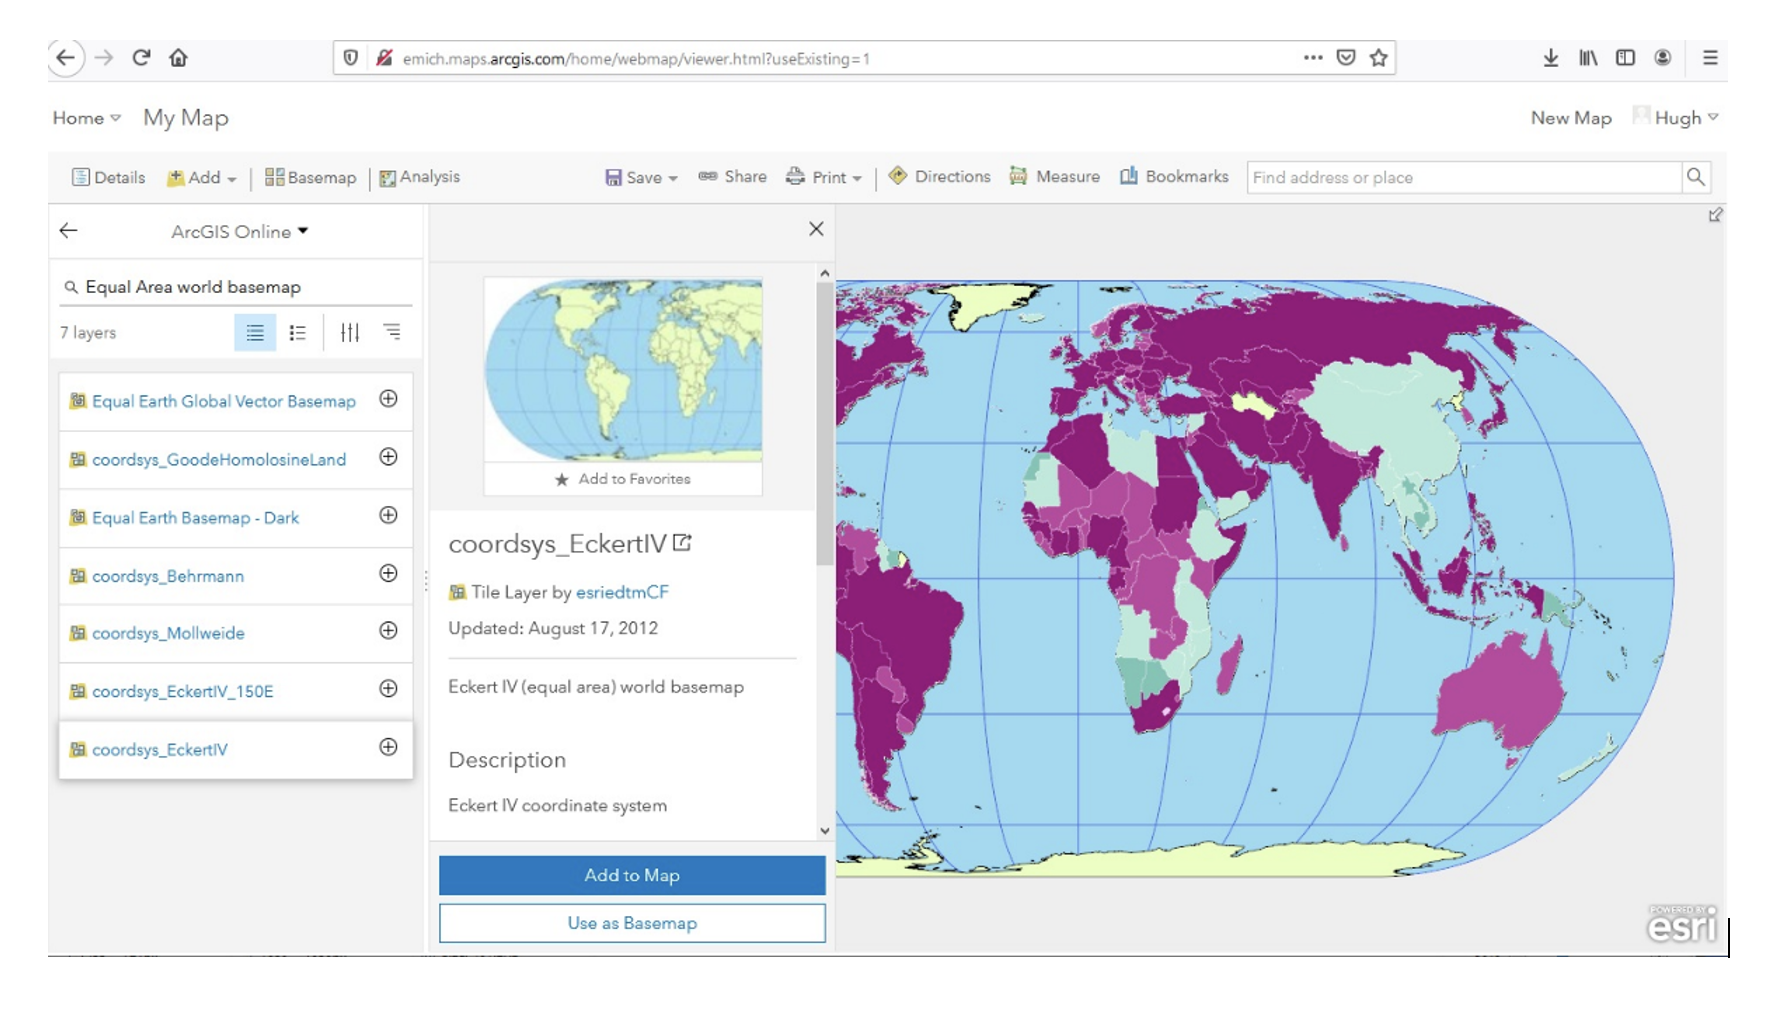Click the search magnifier button
Viewport: 1770px width, 1010px height.
[1696, 177]
